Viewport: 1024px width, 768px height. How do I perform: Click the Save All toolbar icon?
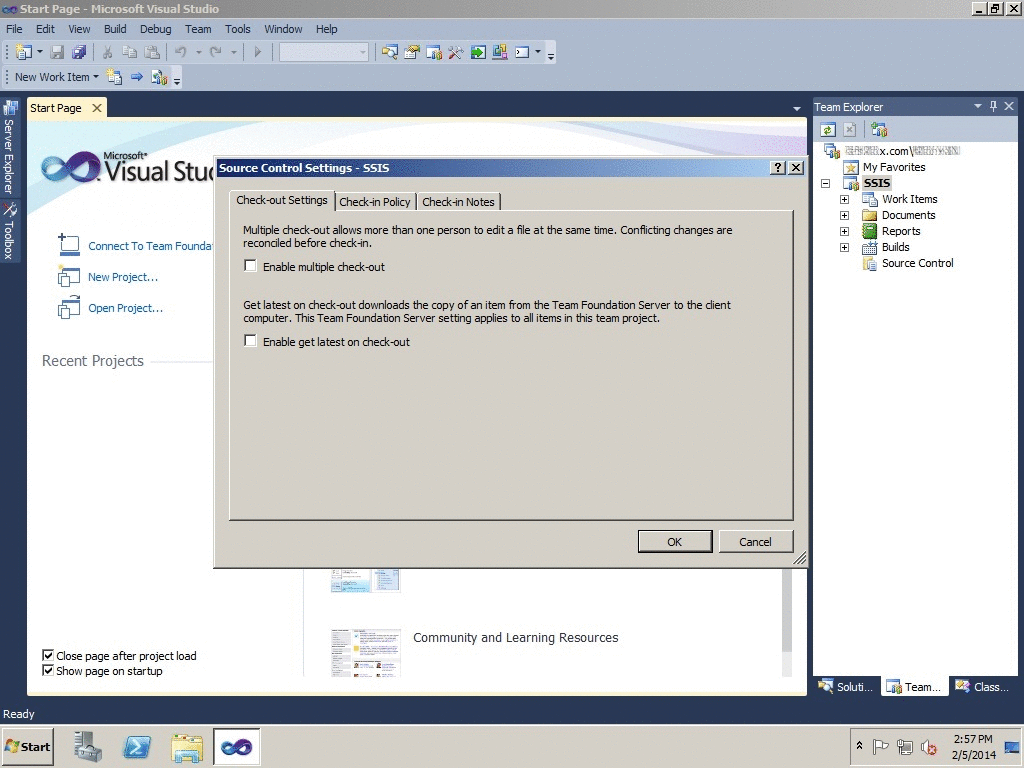pyautogui.click(x=79, y=52)
